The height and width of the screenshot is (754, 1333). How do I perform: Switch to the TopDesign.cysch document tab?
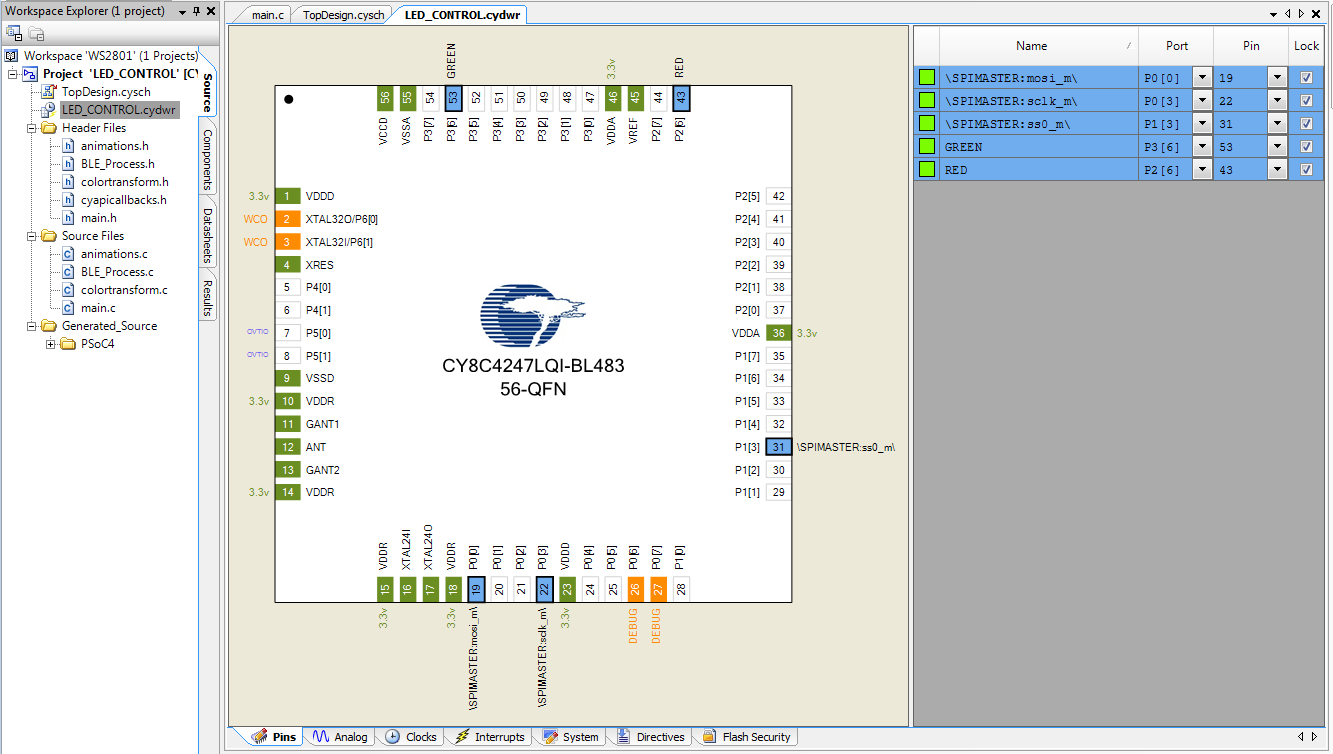point(343,15)
